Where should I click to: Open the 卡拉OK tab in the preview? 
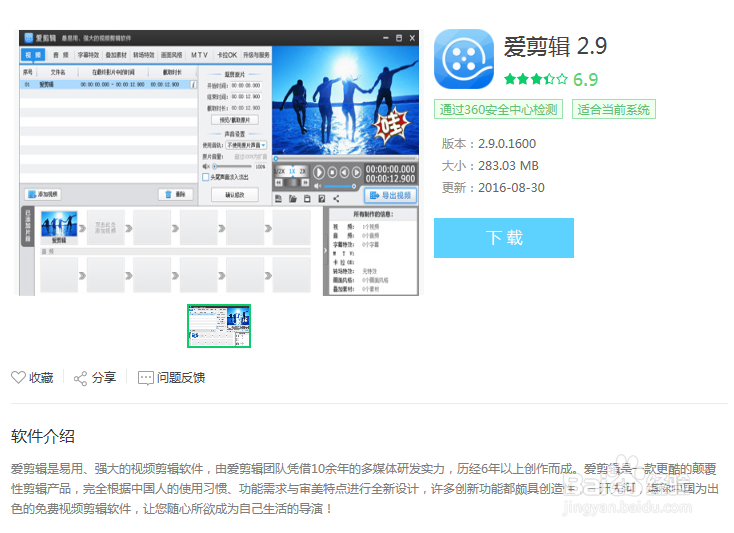[227, 55]
